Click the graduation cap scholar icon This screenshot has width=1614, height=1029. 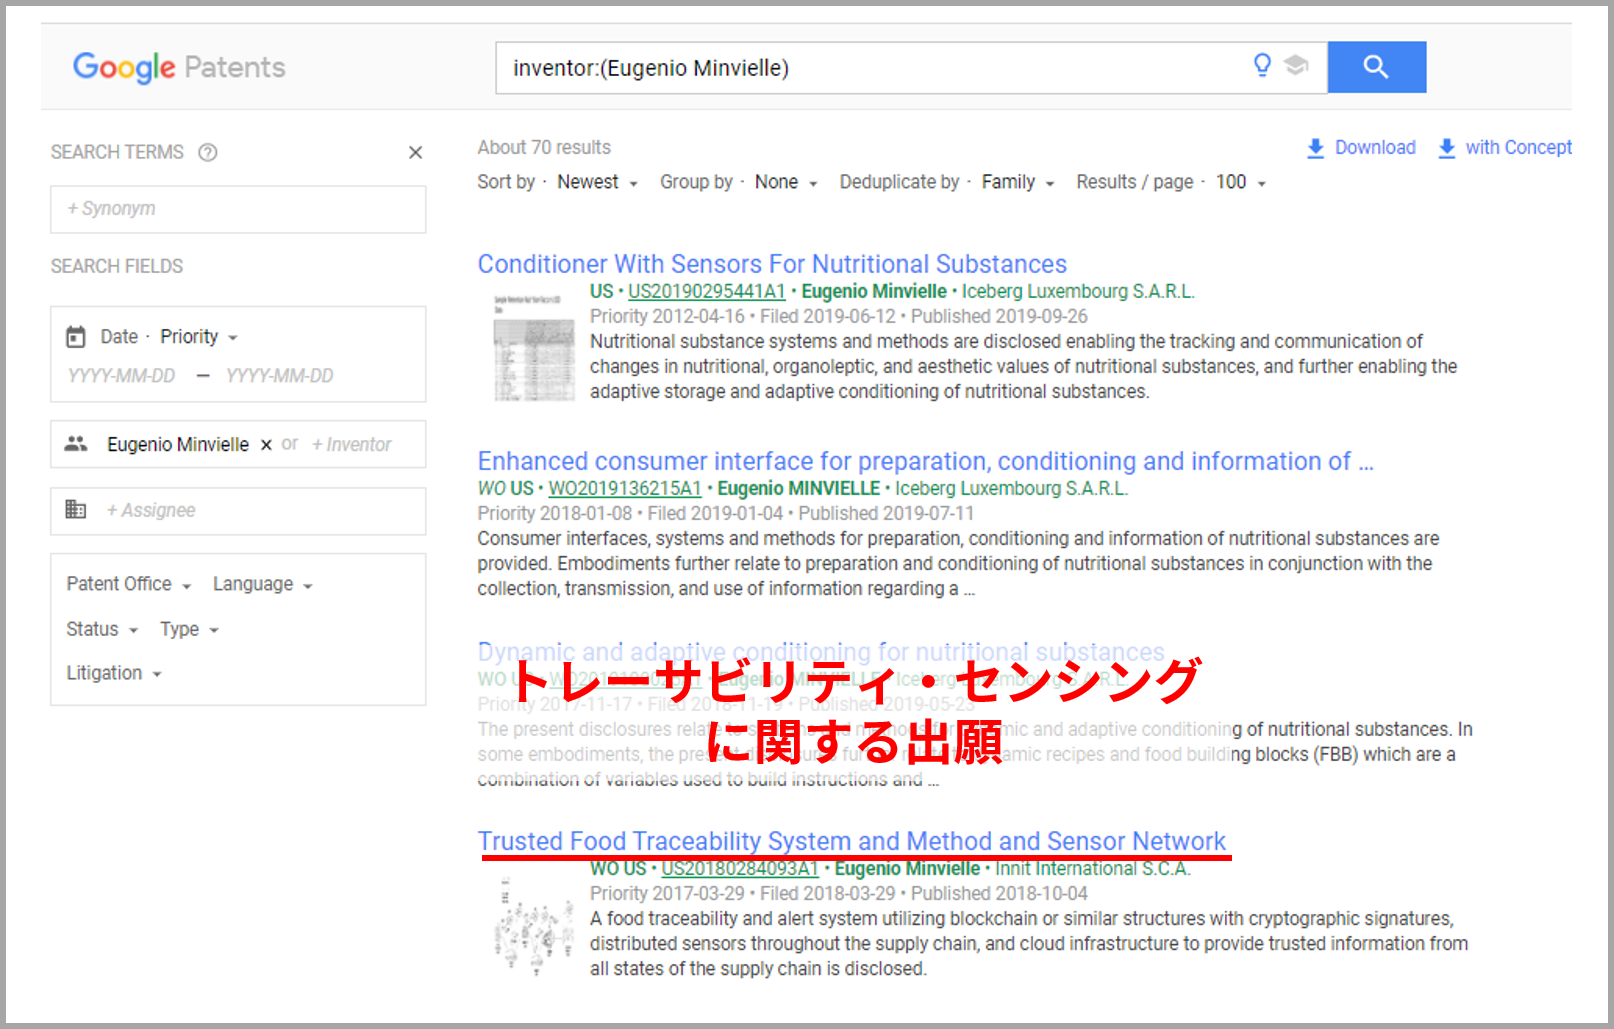click(1296, 65)
